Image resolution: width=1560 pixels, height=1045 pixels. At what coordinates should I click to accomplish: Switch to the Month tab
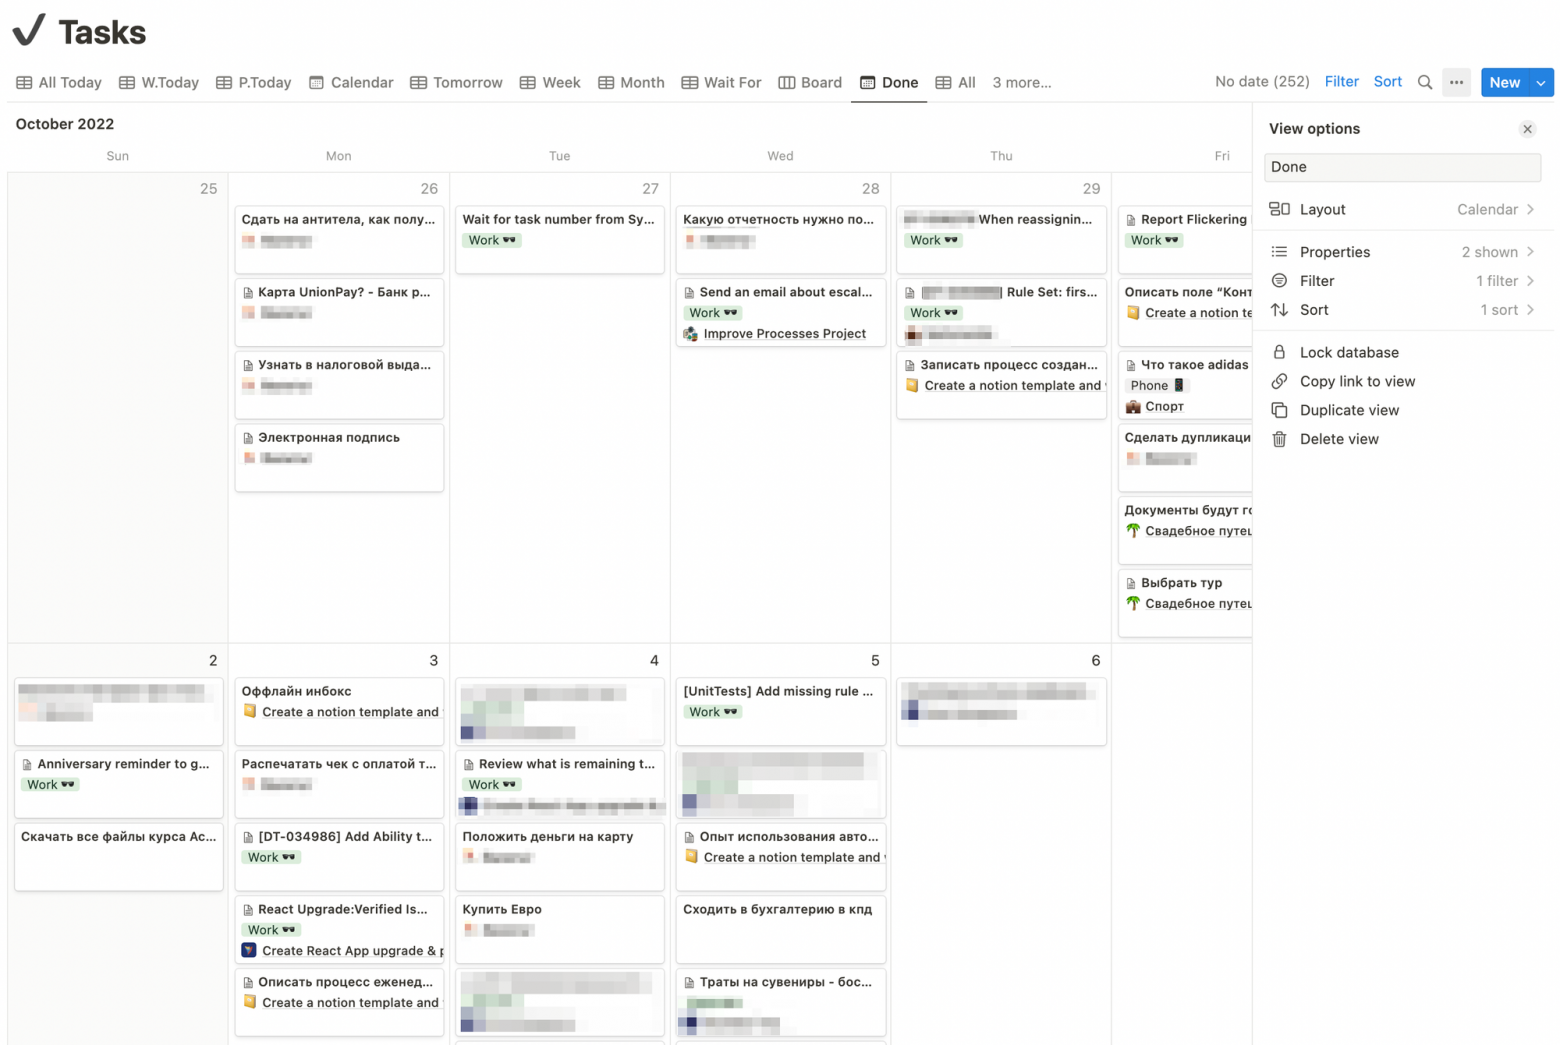coord(631,83)
